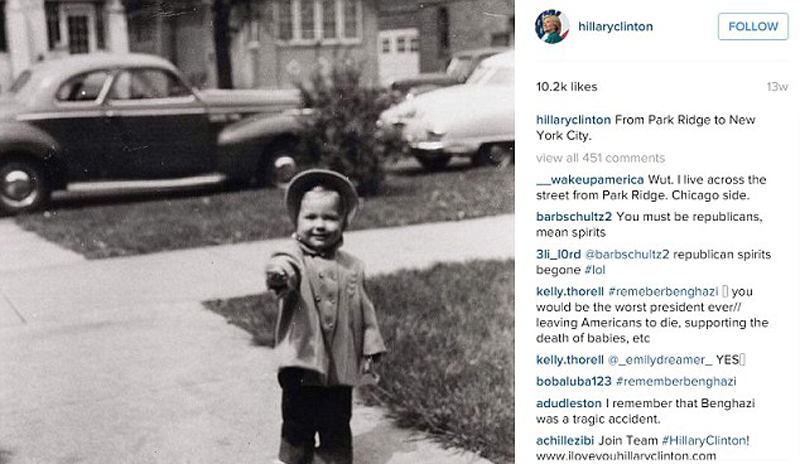This screenshot has height=464, width=800.
Task: Click the FOLLOW button
Action: 753,27
